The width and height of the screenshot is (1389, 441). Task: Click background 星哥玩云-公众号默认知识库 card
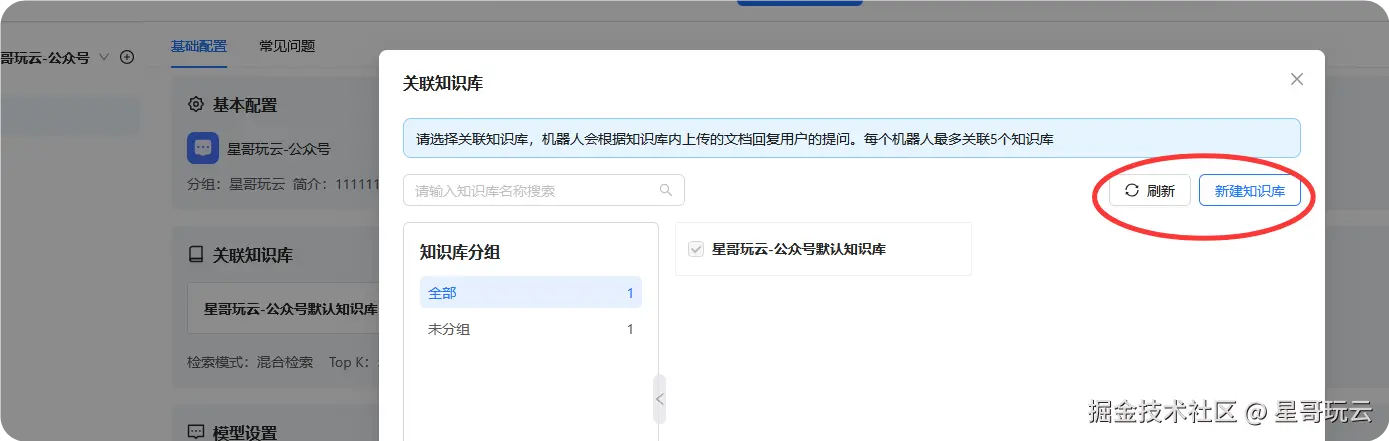pos(284,309)
